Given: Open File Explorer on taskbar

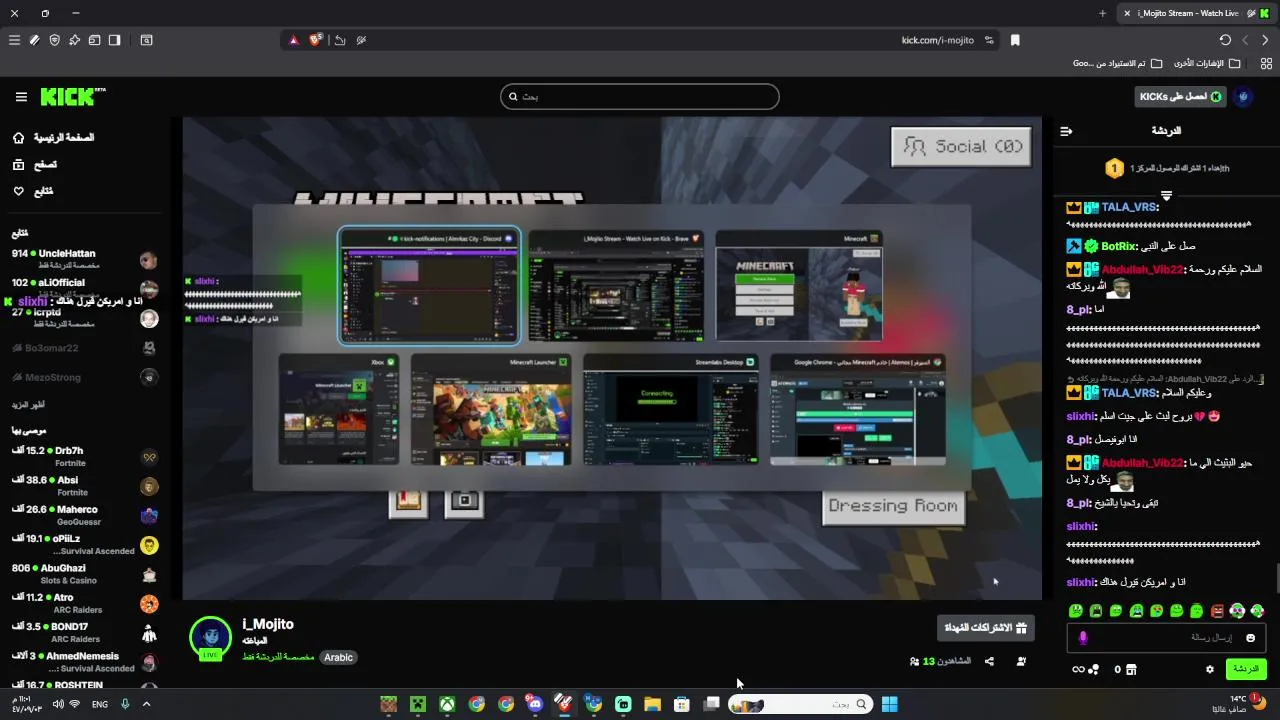Looking at the screenshot, I should click(x=652, y=704).
